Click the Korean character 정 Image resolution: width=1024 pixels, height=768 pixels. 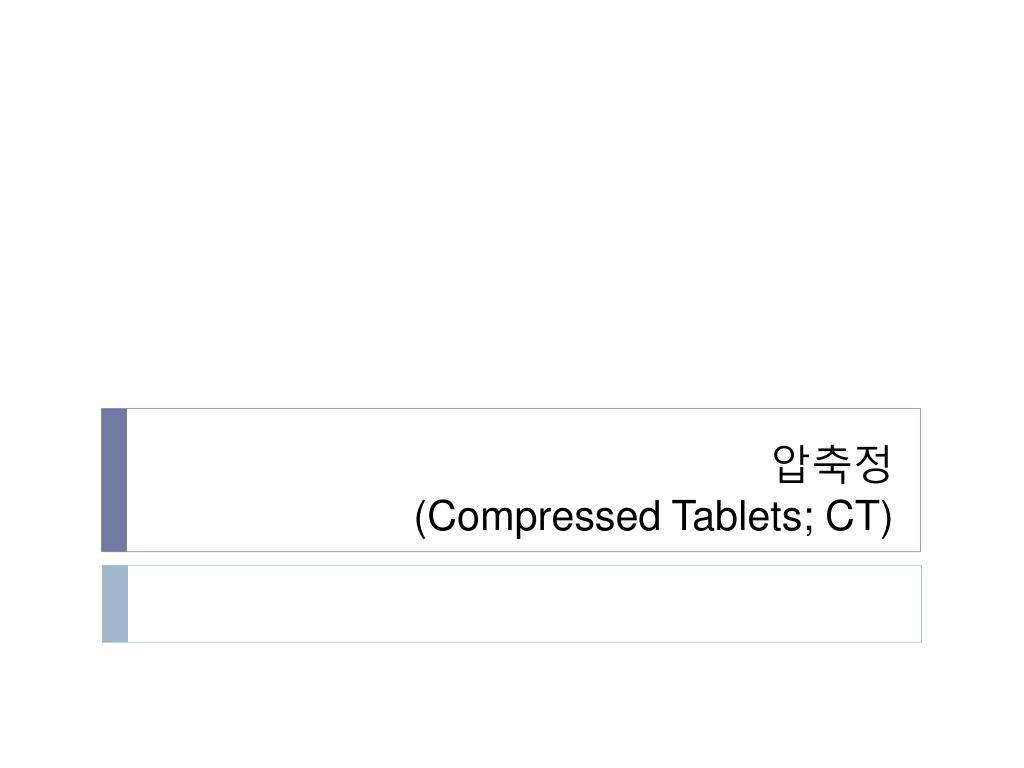(872, 464)
